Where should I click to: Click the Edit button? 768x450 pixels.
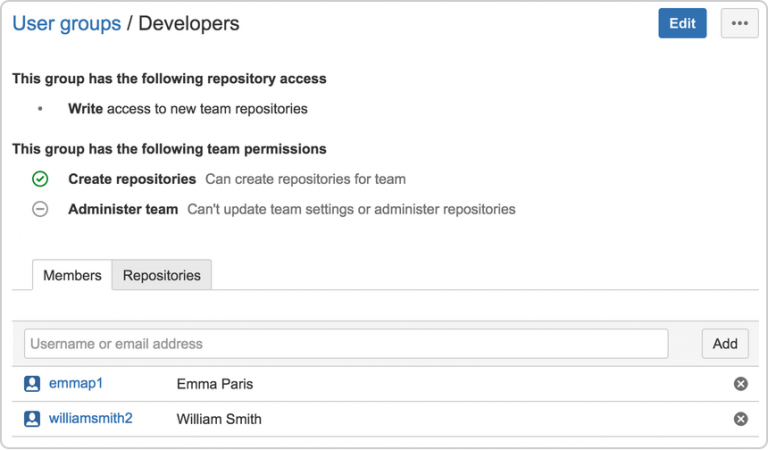[682, 24]
